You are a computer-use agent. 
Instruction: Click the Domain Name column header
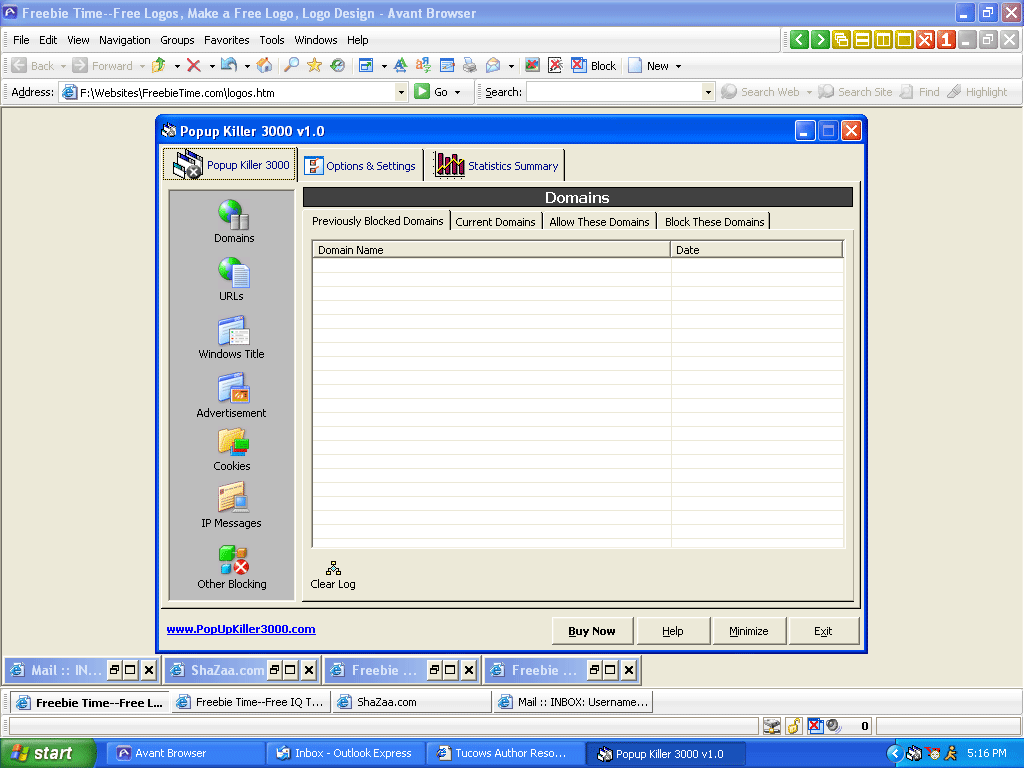[491, 249]
